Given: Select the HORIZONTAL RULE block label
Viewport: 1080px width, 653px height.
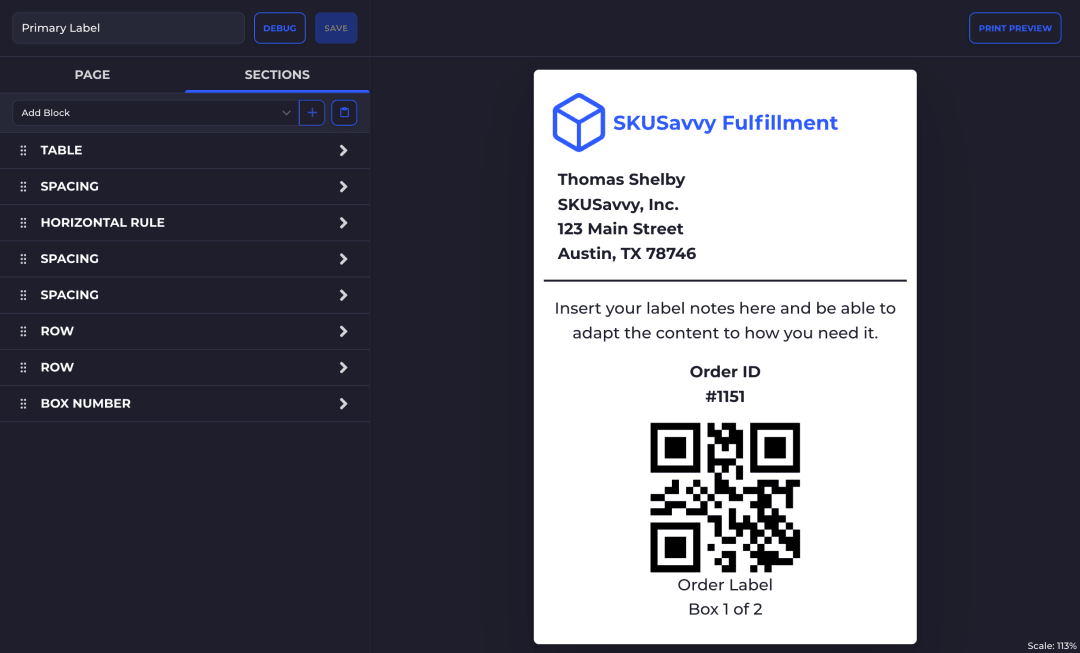Looking at the screenshot, I should 103,223.
